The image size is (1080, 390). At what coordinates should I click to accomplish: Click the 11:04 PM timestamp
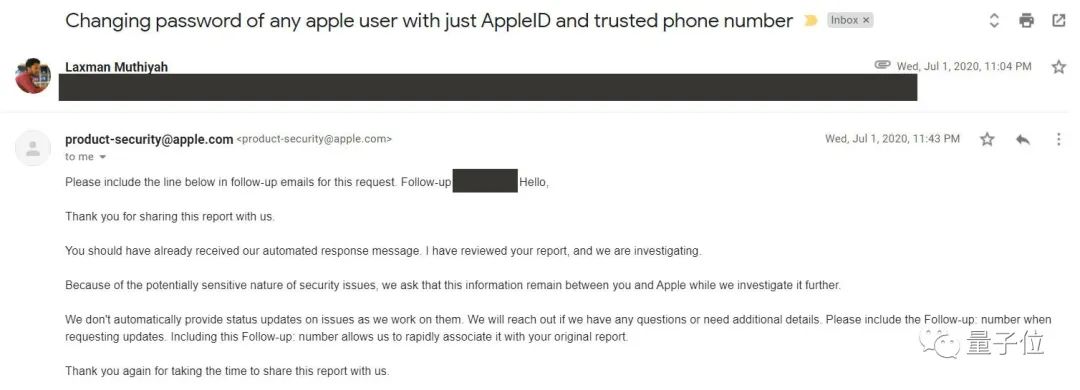(964, 66)
